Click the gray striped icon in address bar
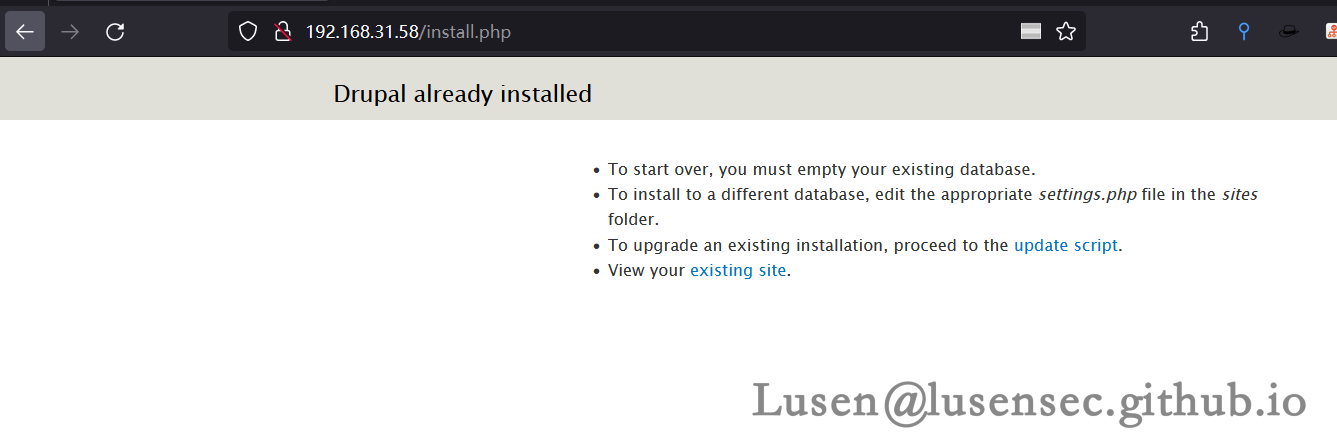The width and height of the screenshot is (1337, 439). [1031, 32]
